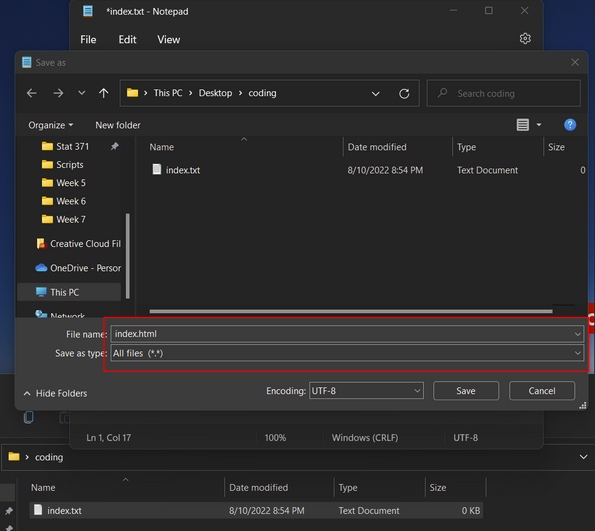The image size is (595, 531).
Task: Click Ln 1, Col 17 in Notepad status bar
Action: pos(109,438)
